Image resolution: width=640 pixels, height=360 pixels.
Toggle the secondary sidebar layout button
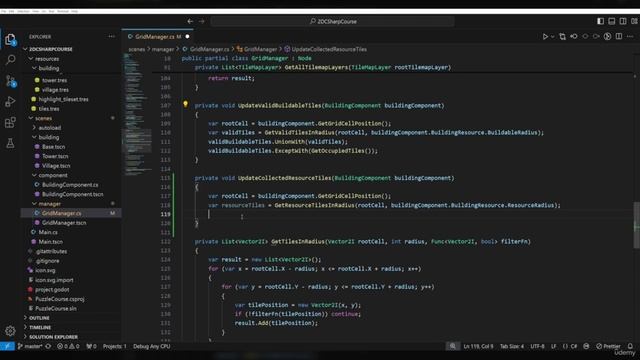click(x=623, y=21)
